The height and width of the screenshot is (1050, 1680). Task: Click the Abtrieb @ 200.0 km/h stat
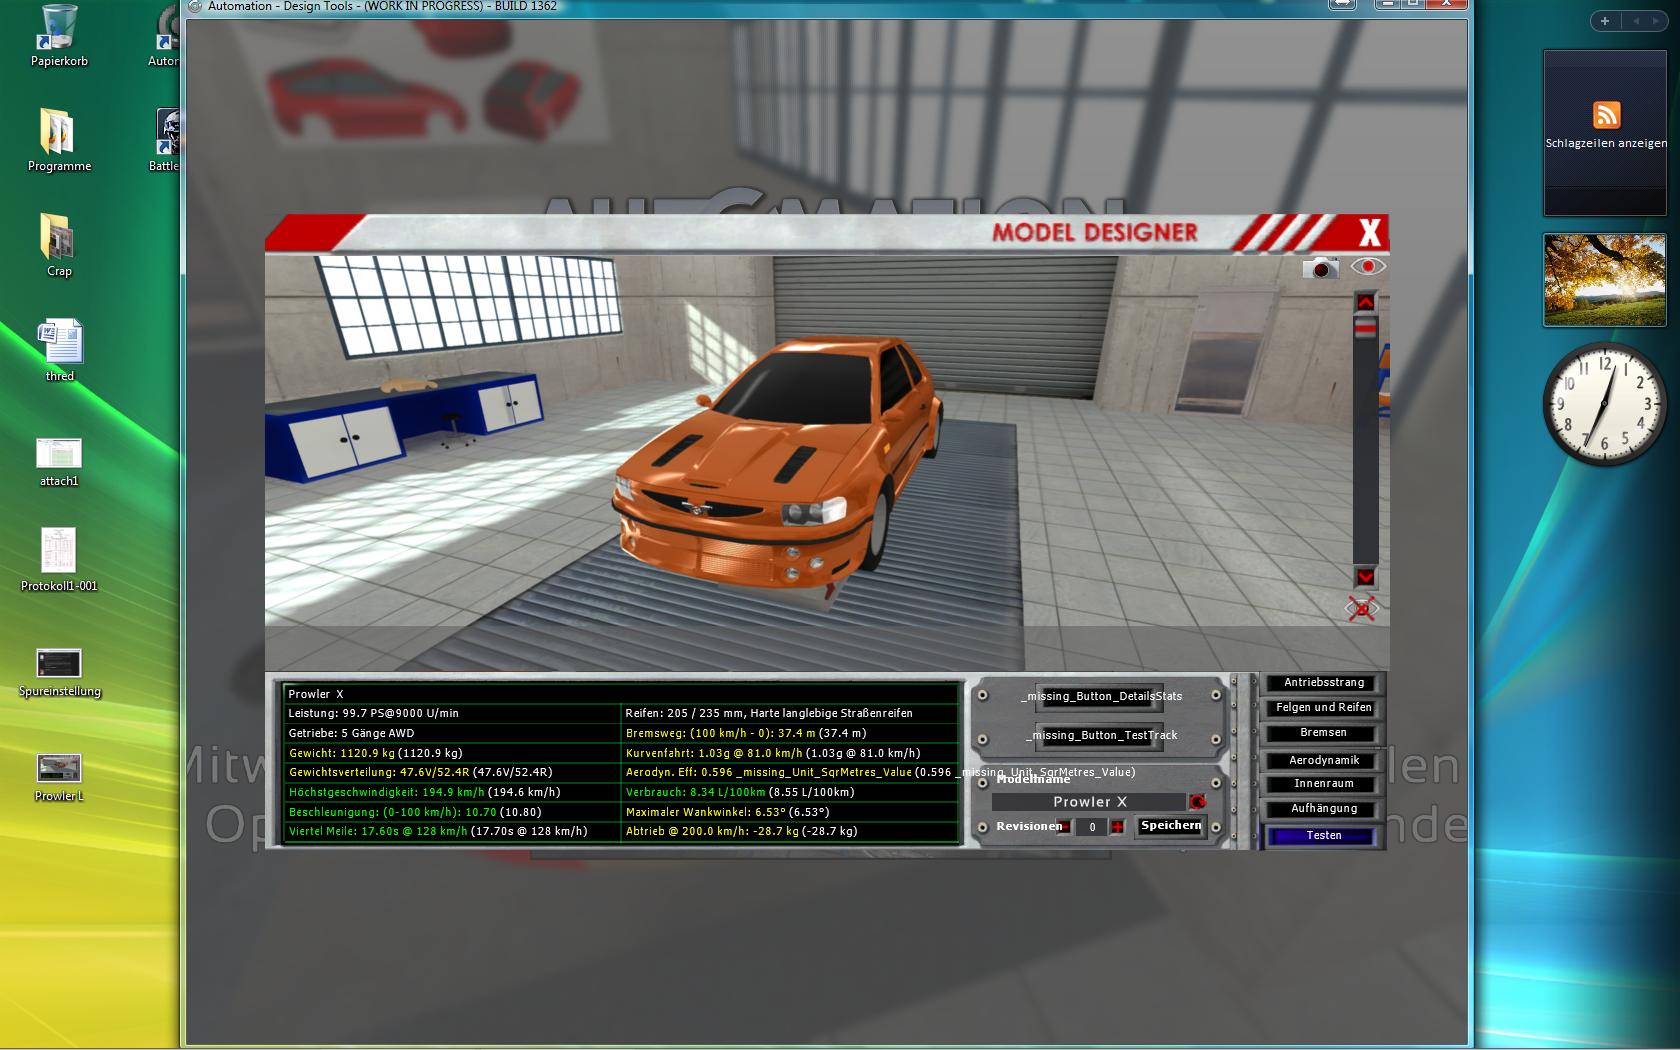(741, 831)
